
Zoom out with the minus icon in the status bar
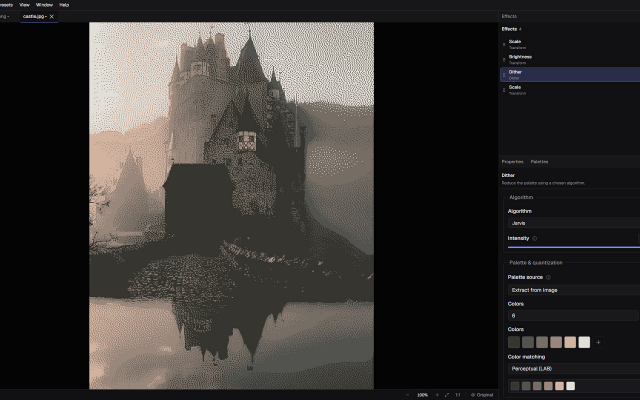pyautogui.click(x=407, y=395)
